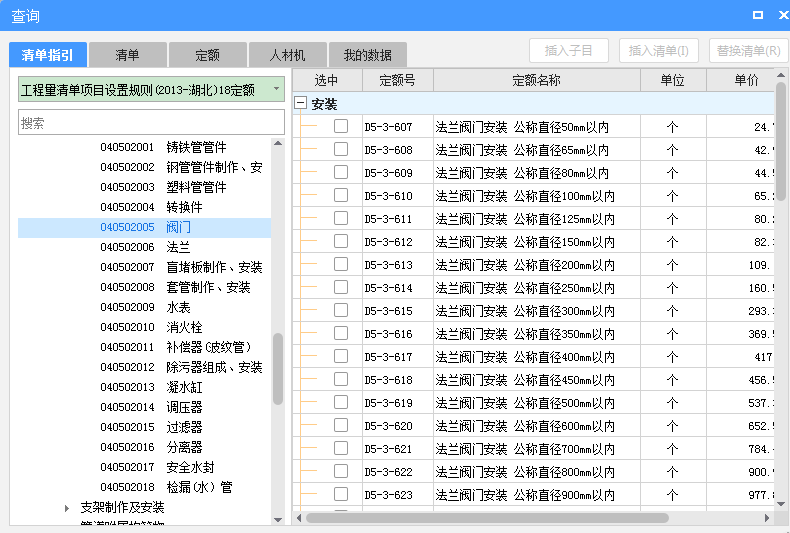Tick the D5-3-618 checkbox
The width and height of the screenshot is (790, 533).
[x=341, y=379]
